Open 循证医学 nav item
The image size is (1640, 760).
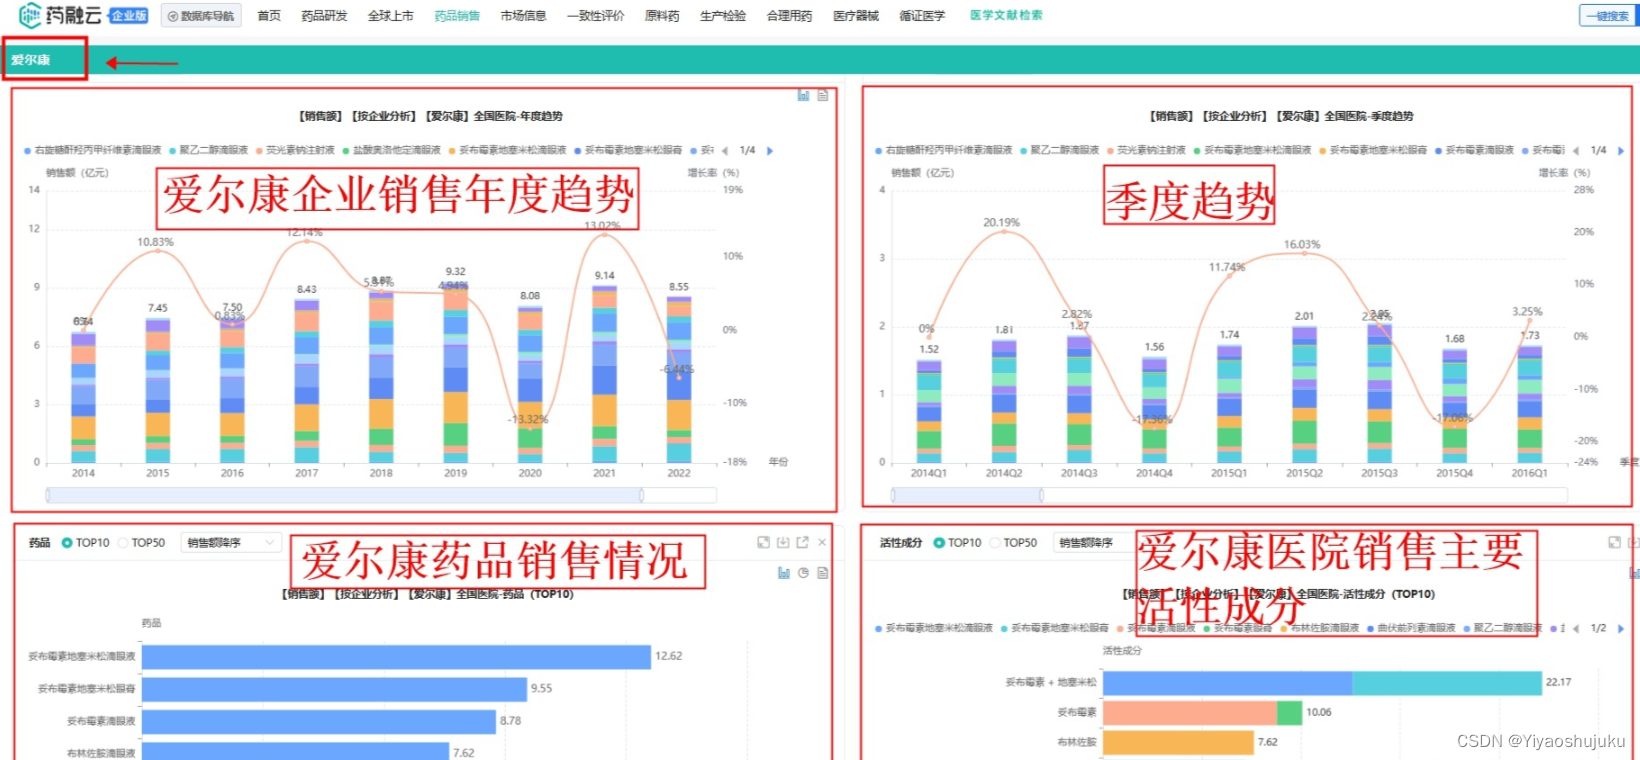click(x=922, y=16)
